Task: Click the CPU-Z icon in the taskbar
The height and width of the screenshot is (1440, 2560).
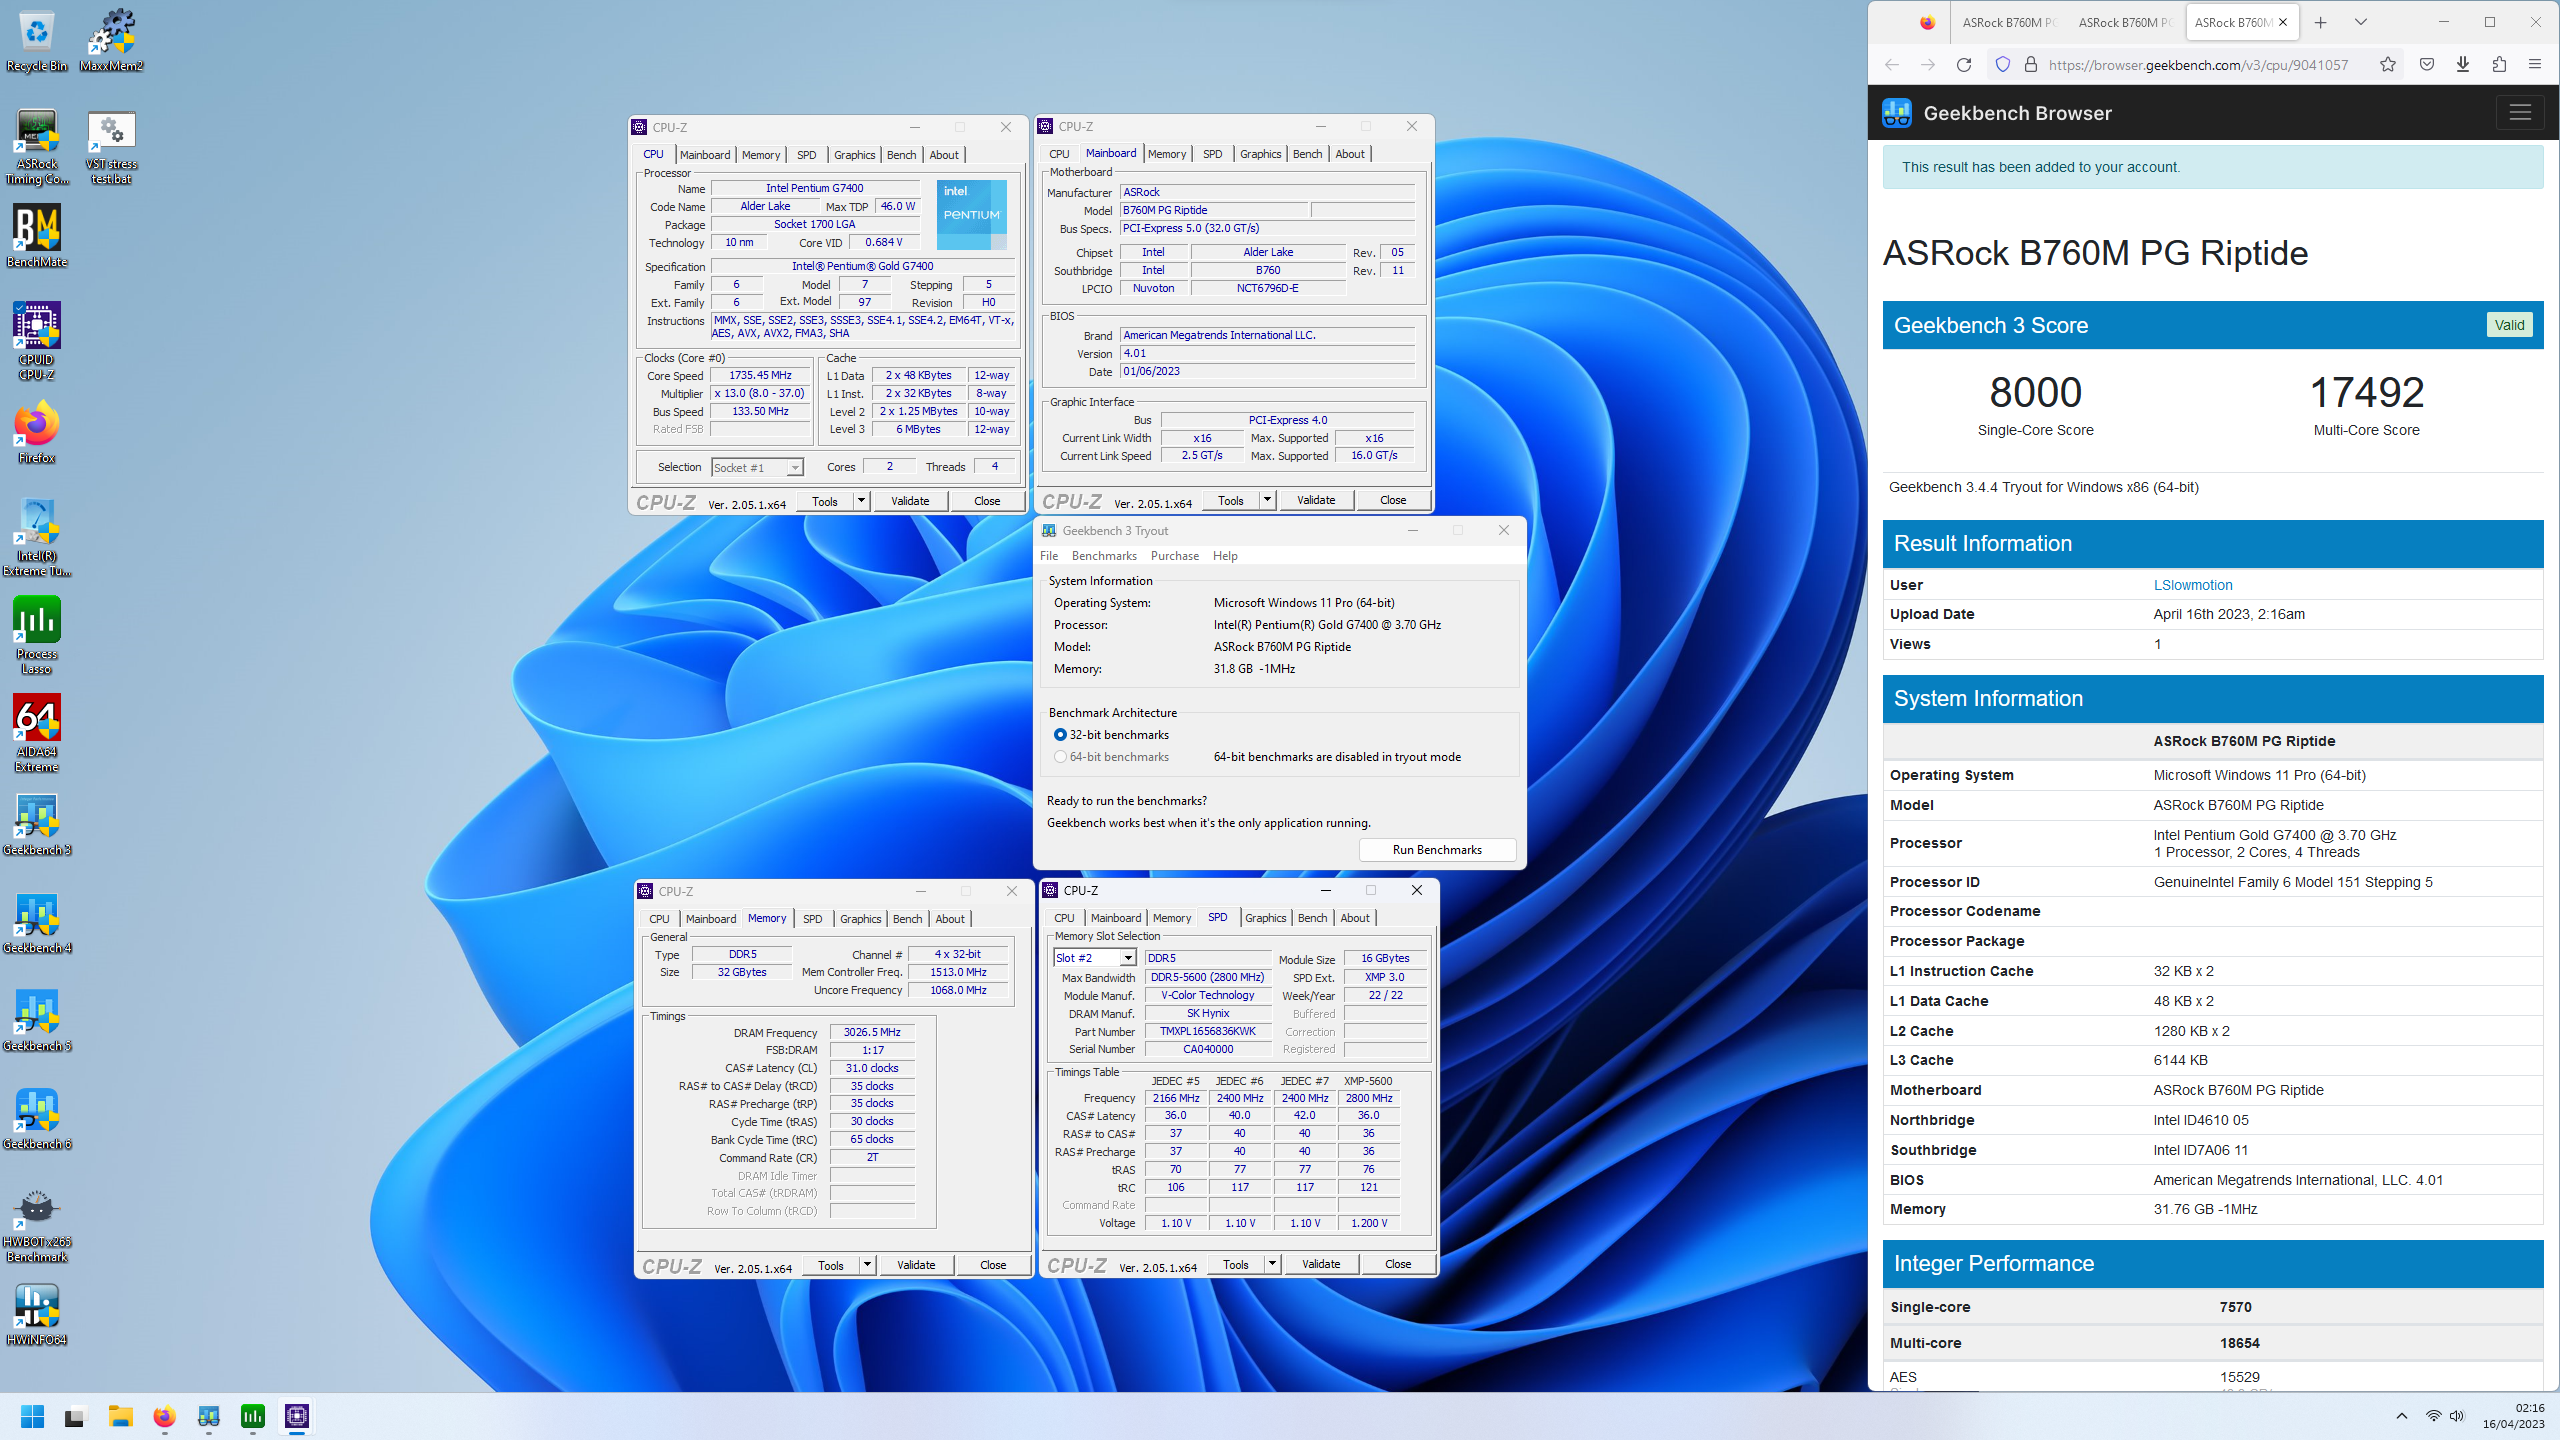Action: (x=297, y=1416)
